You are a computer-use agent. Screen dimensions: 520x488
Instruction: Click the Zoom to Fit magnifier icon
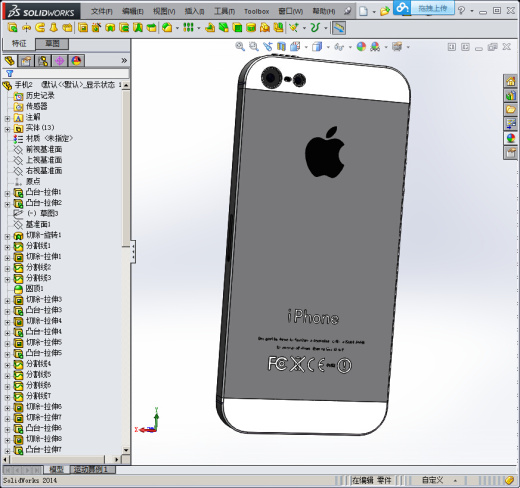coord(240,47)
